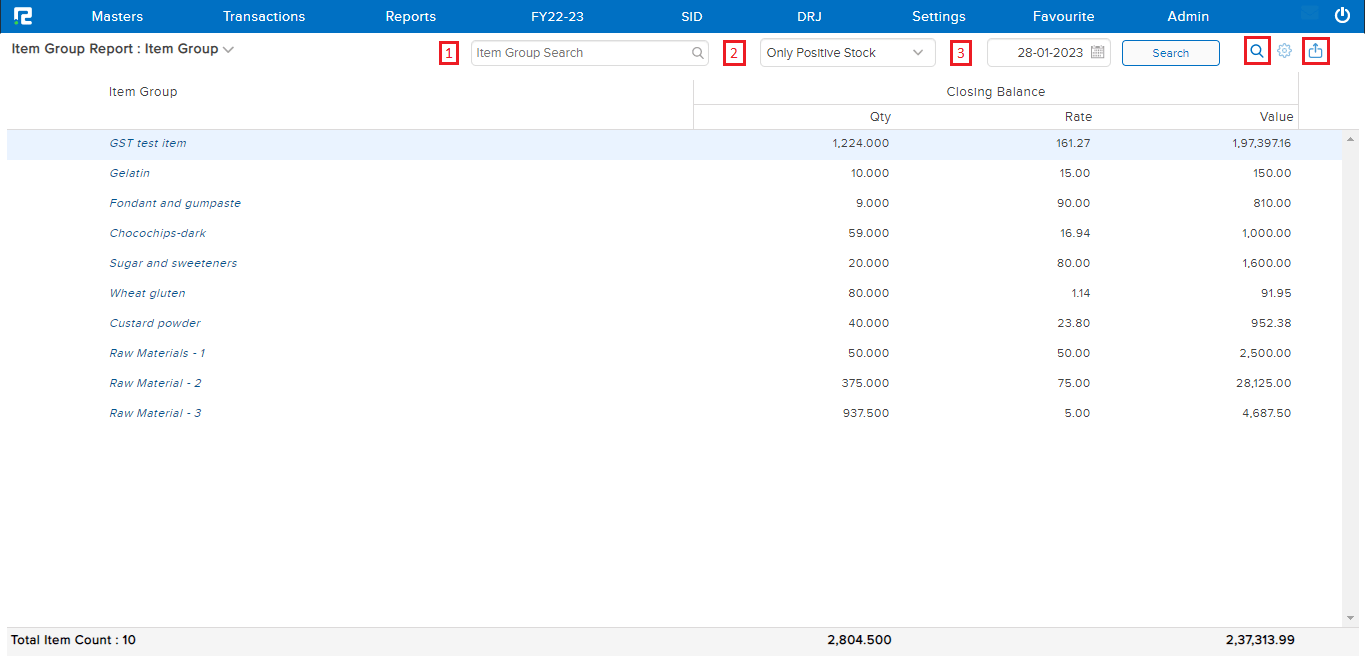This screenshot has width=1366, height=658.
Task: Click the FY22-23 financial year menu
Action: (x=557, y=16)
